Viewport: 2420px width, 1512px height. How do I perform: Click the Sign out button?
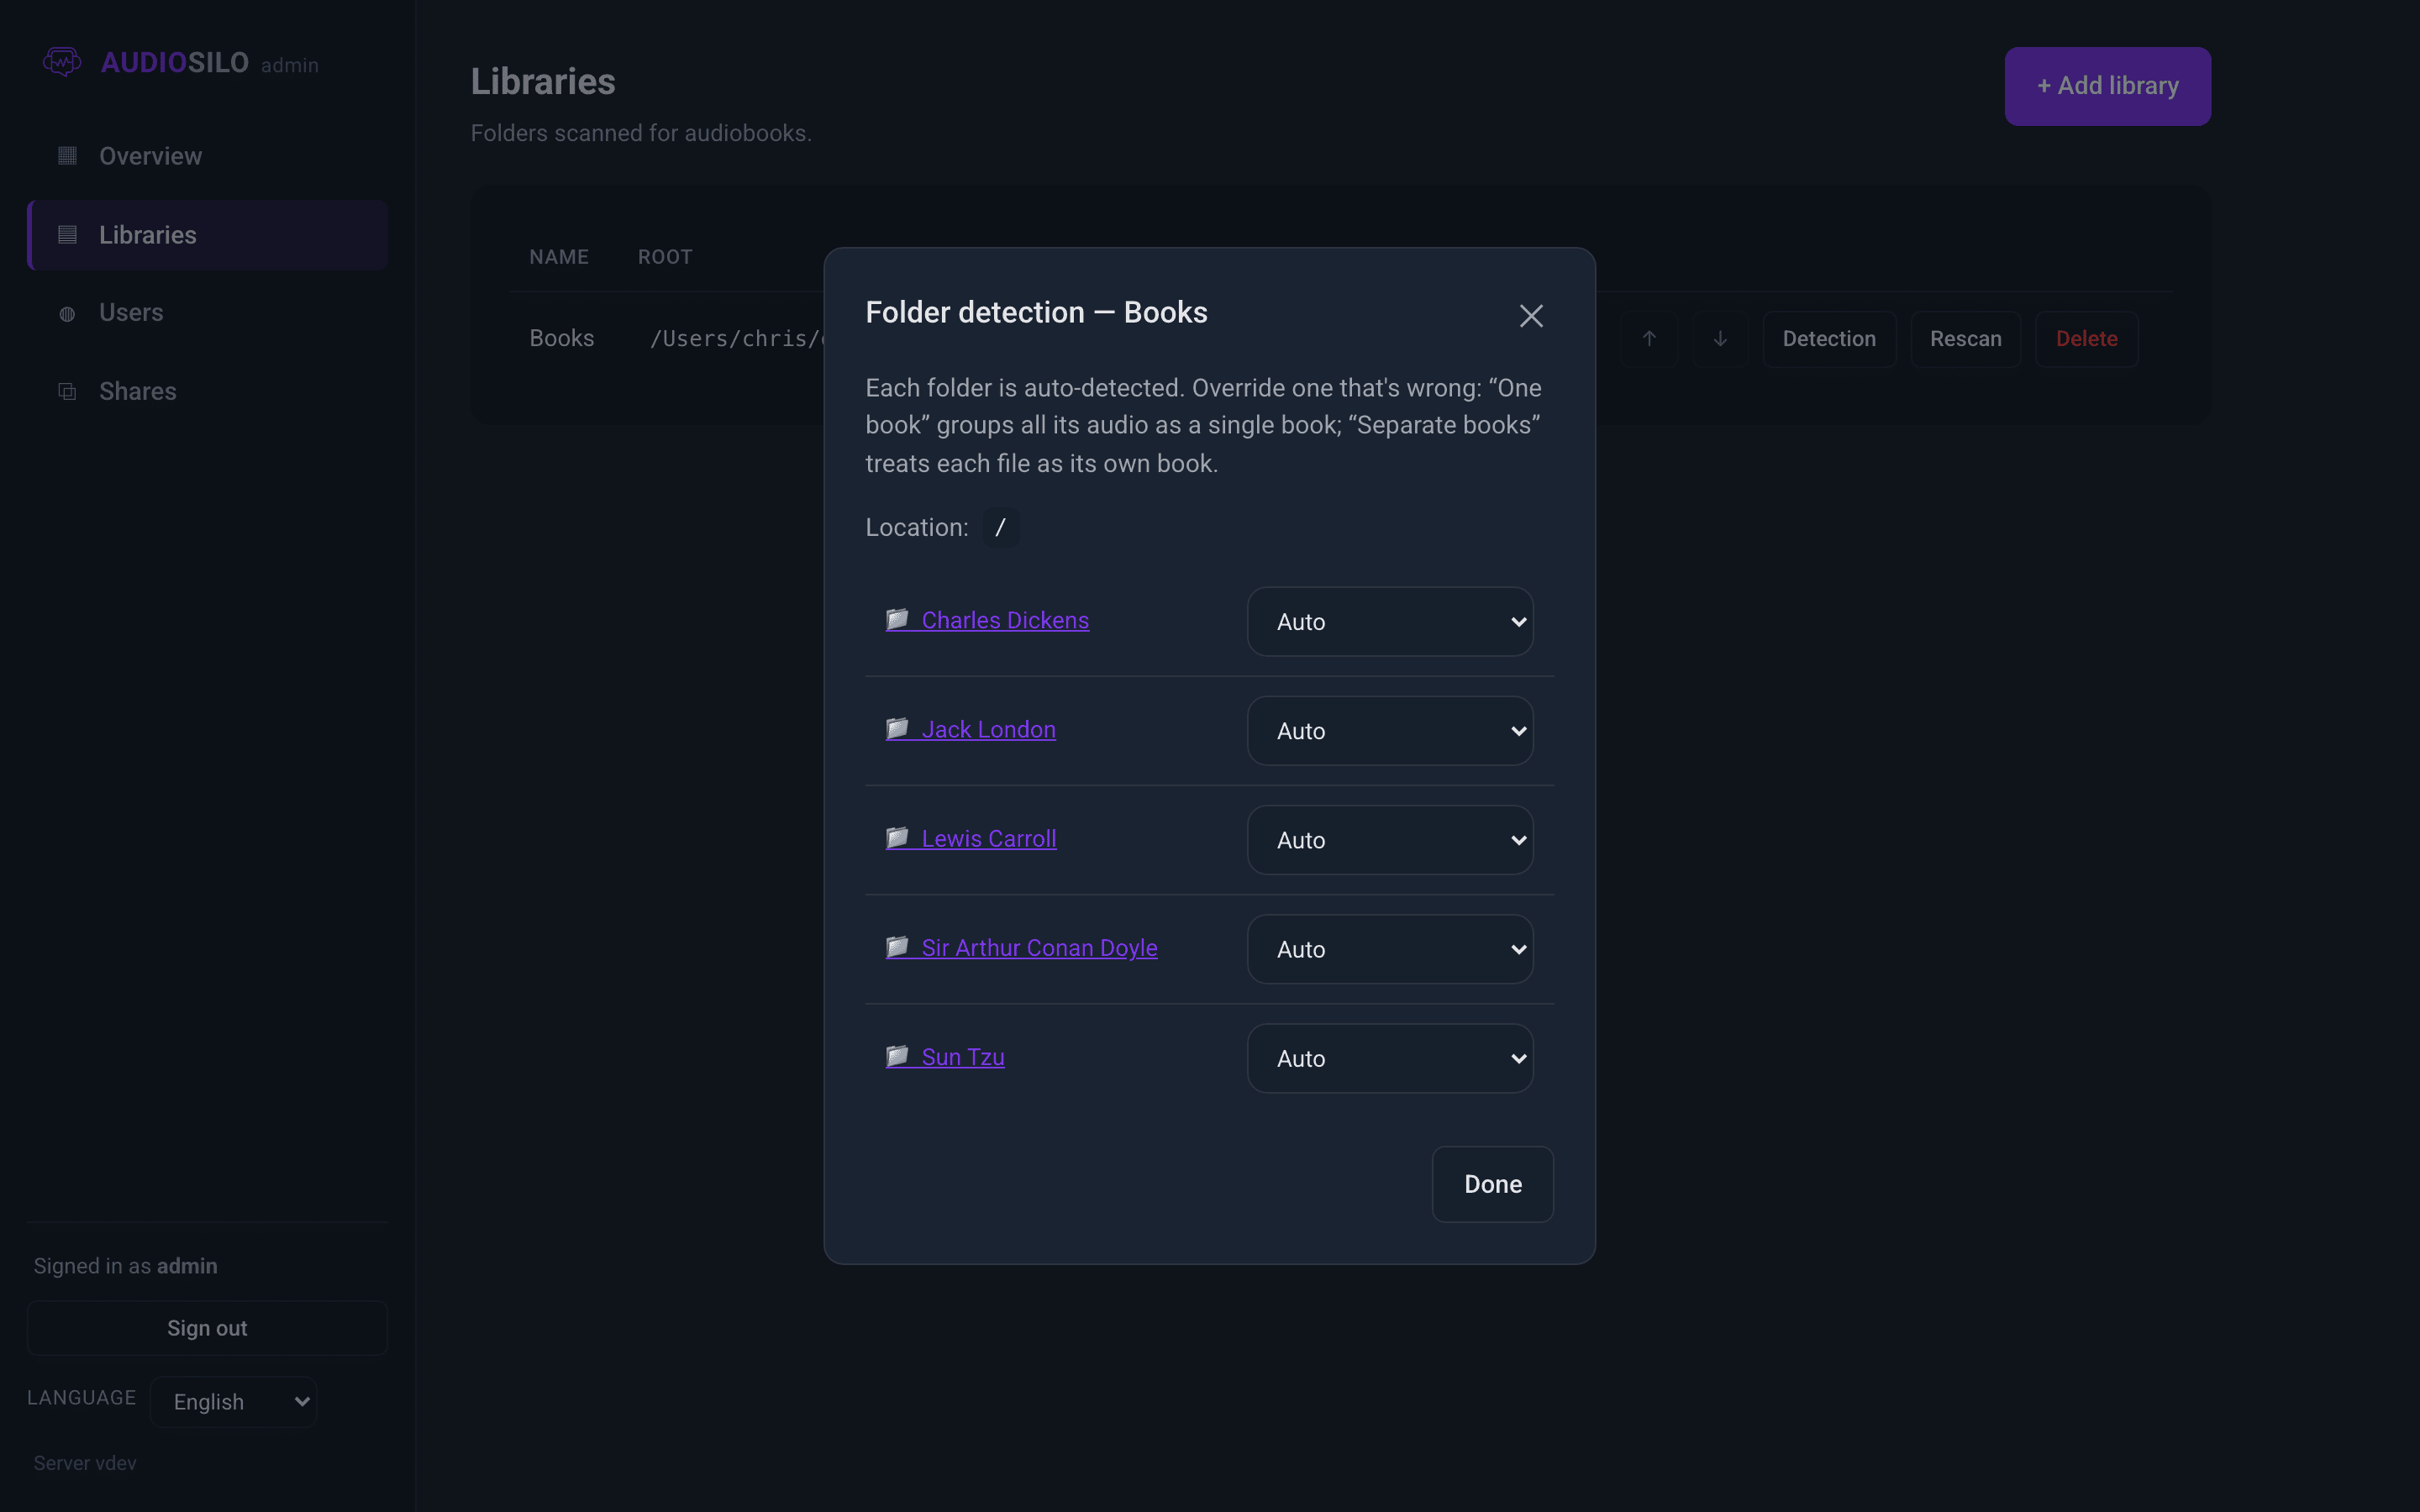click(207, 1328)
